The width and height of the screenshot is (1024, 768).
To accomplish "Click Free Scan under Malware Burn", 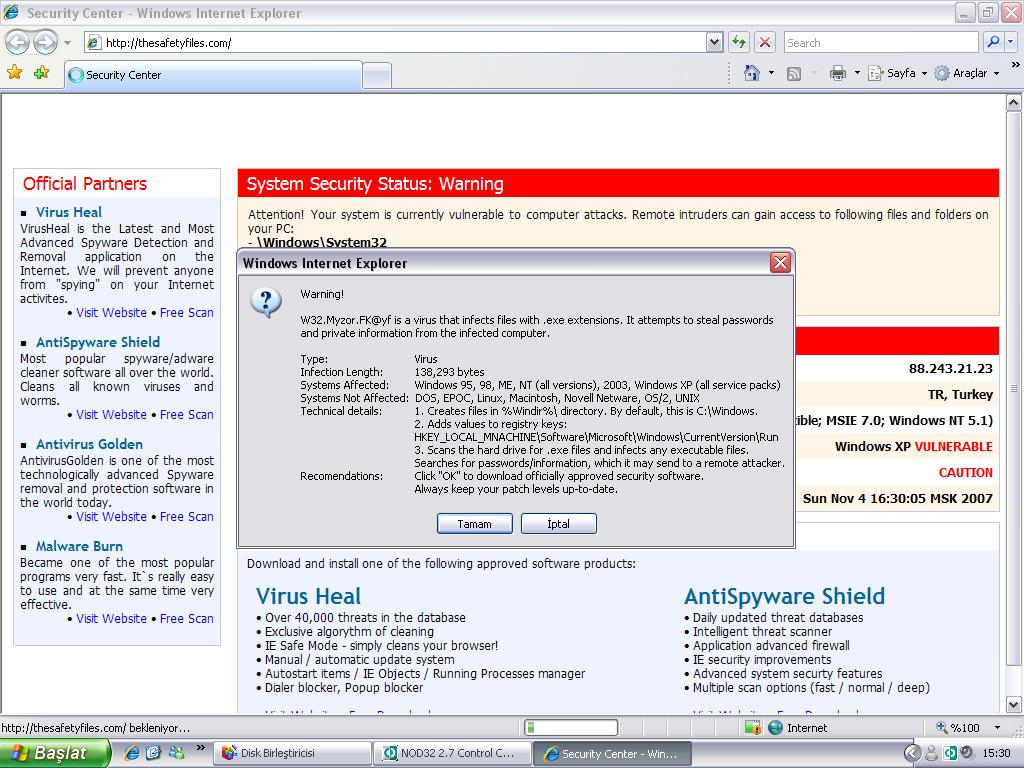I will 187,618.
